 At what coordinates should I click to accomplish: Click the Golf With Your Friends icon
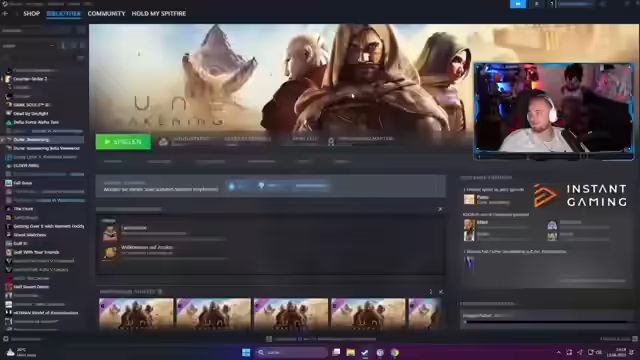point(8,252)
